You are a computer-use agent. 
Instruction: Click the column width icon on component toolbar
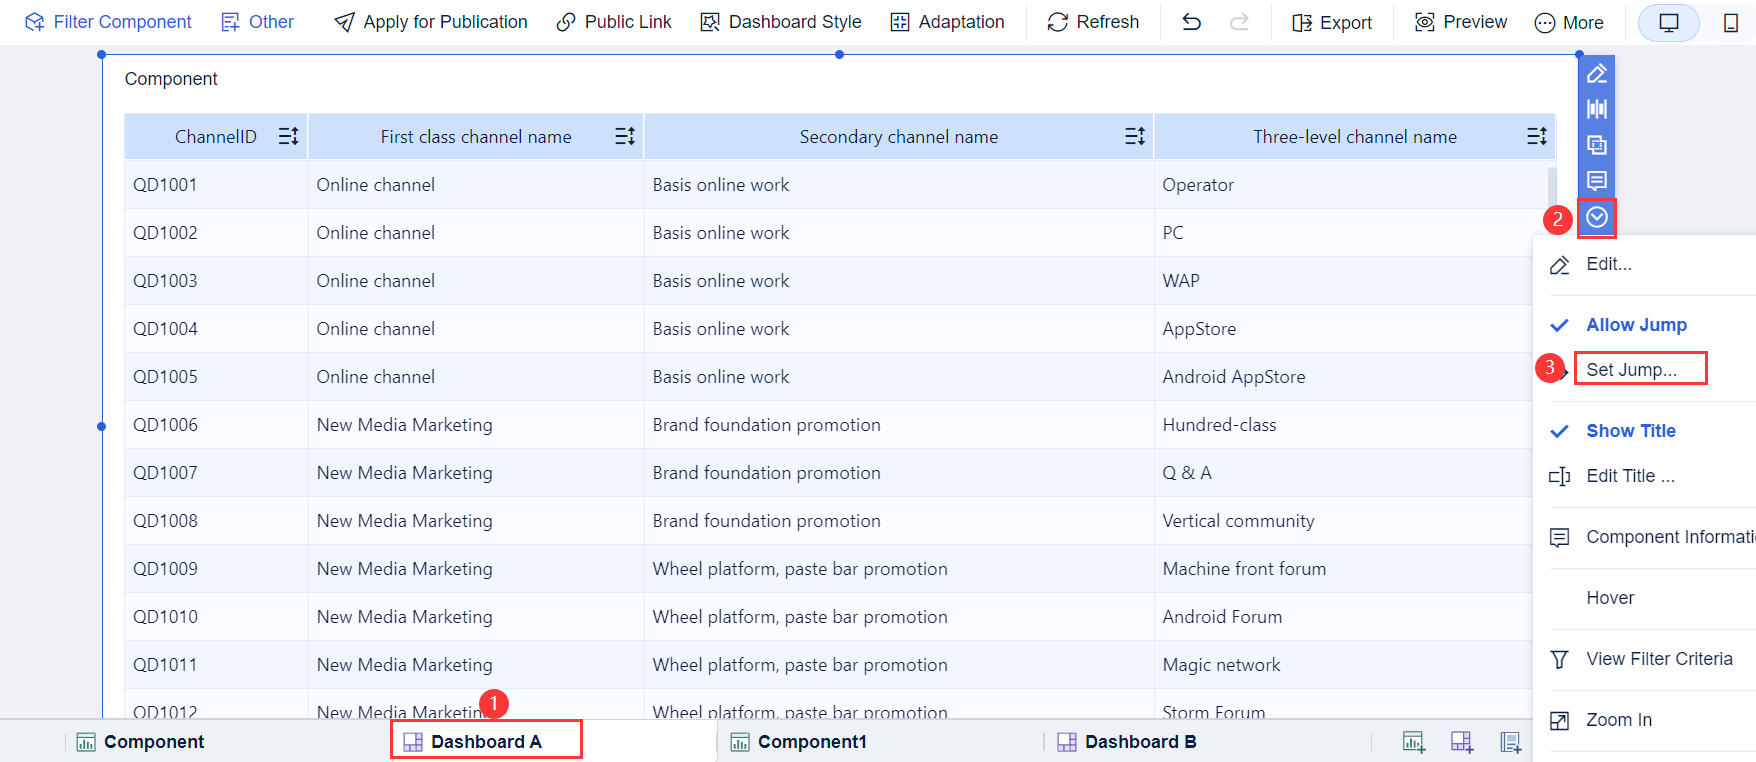pyautogui.click(x=1597, y=109)
